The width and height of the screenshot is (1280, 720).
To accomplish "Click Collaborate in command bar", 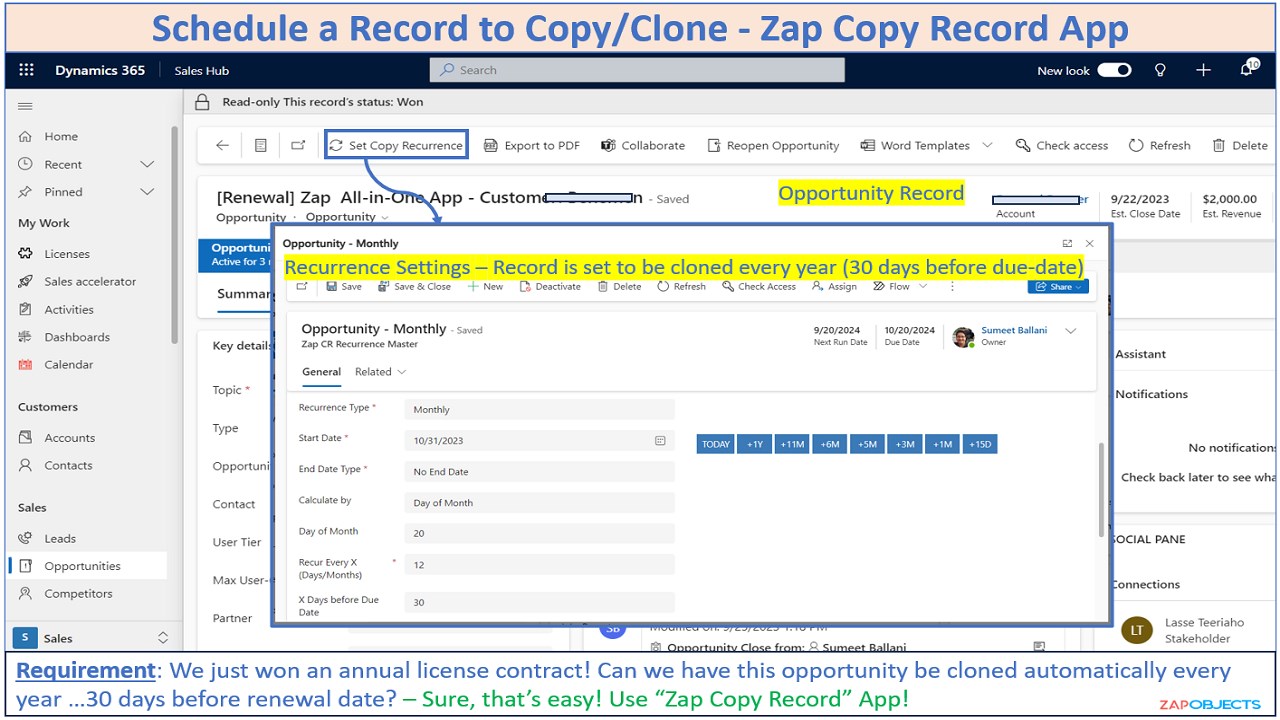I will click(x=643, y=145).
